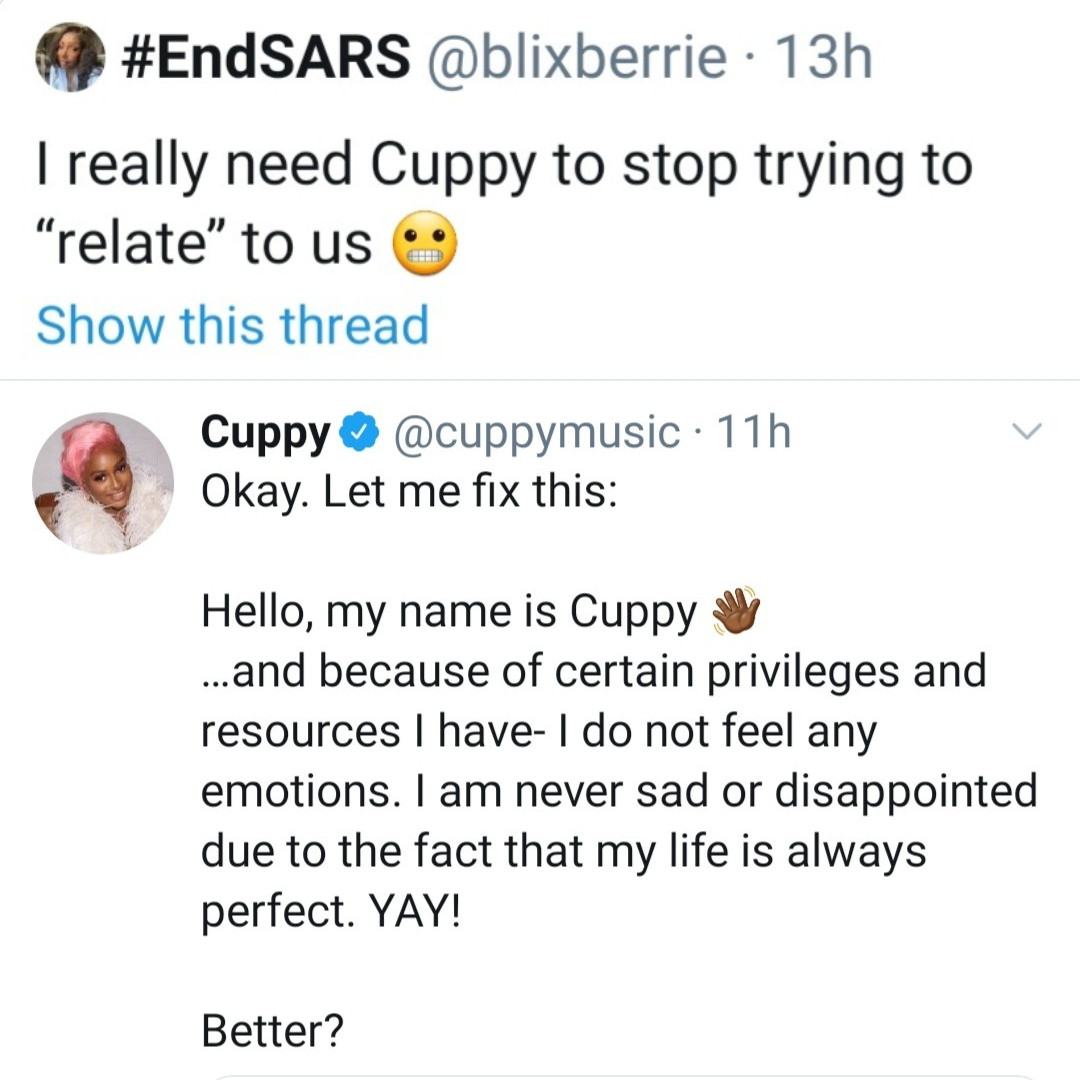Expand the chevron menu on Cuppy's tweet
Image resolution: width=1080 pixels, height=1080 pixels.
point(1027,432)
